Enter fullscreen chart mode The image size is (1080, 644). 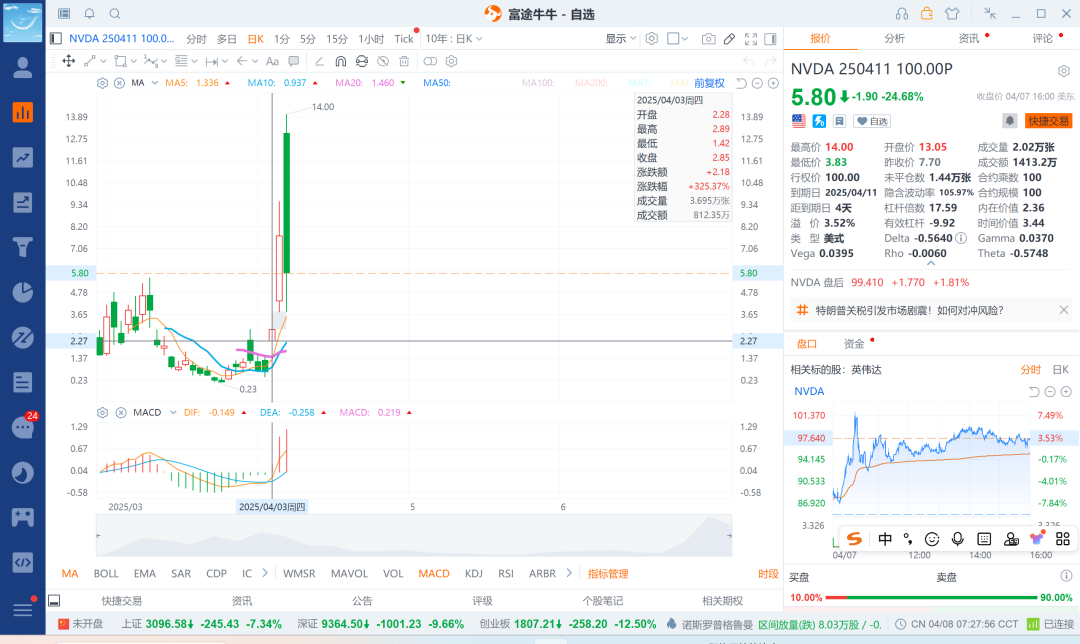pos(751,39)
